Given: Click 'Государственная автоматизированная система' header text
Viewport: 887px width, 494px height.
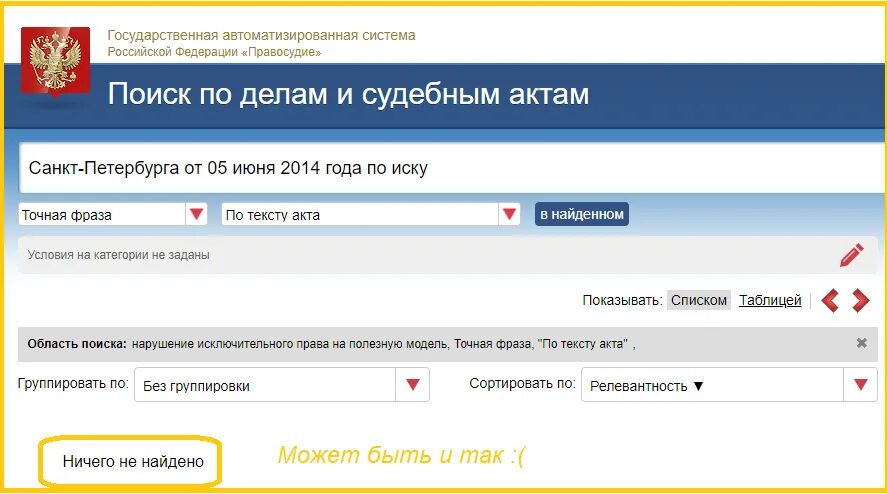Looking at the screenshot, I should click(x=261, y=35).
